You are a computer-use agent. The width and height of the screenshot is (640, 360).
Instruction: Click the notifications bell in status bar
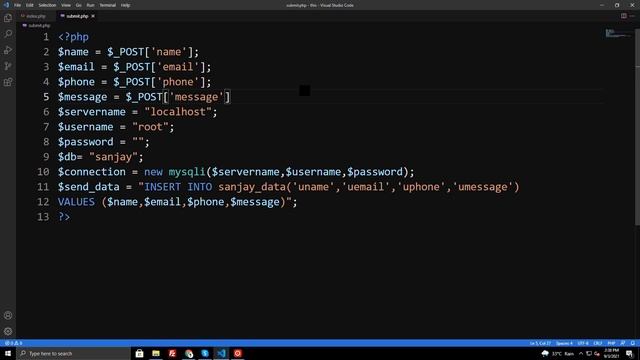click(633, 343)
